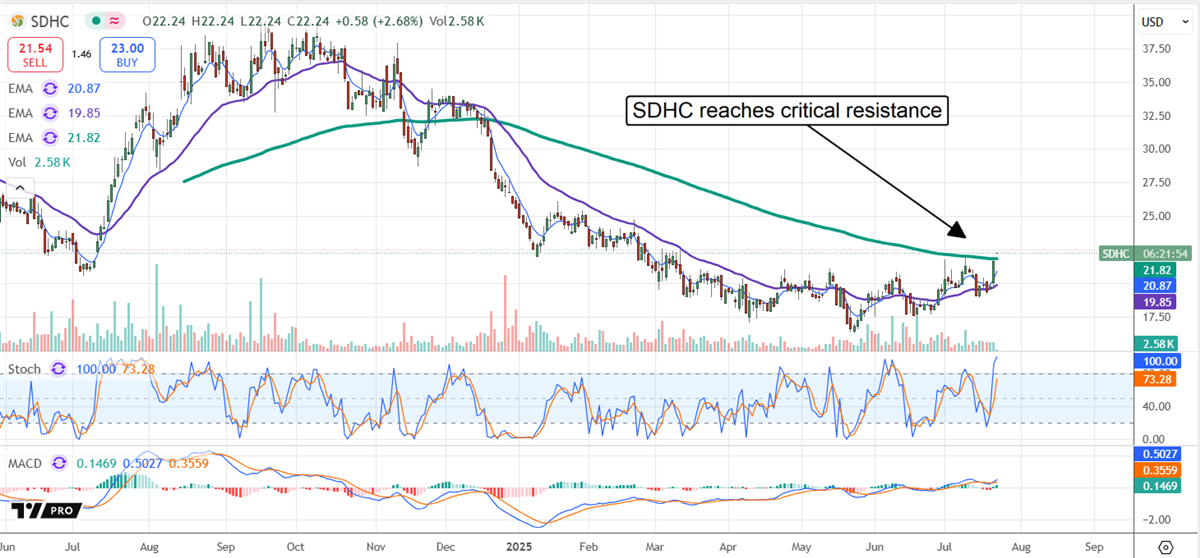This screenshot has width=1200, height=558.
Task: Click the Oct label on time axis
Action: click(294, 548)
